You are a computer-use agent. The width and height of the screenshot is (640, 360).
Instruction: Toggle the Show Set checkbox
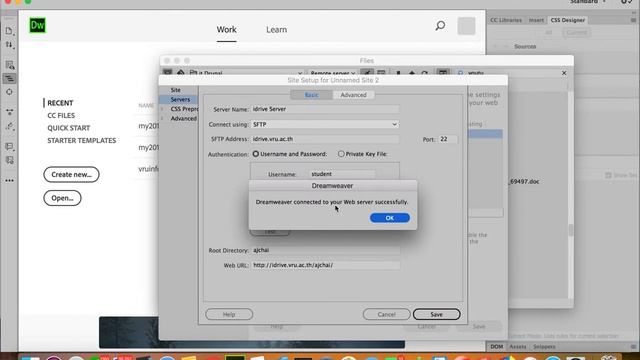click(608, 175)
